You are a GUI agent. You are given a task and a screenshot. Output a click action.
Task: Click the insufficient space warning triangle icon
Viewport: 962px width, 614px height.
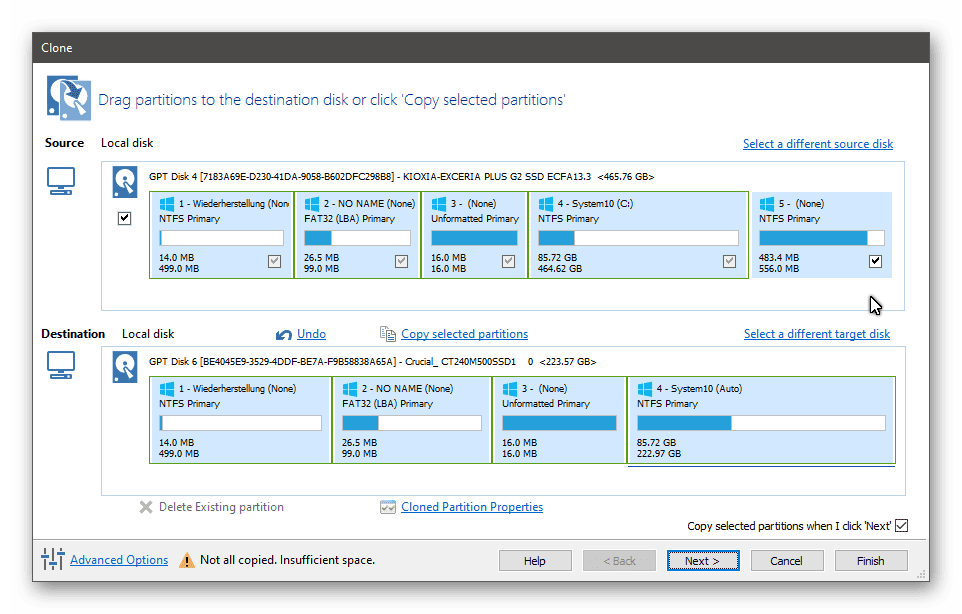pos(187,560)
